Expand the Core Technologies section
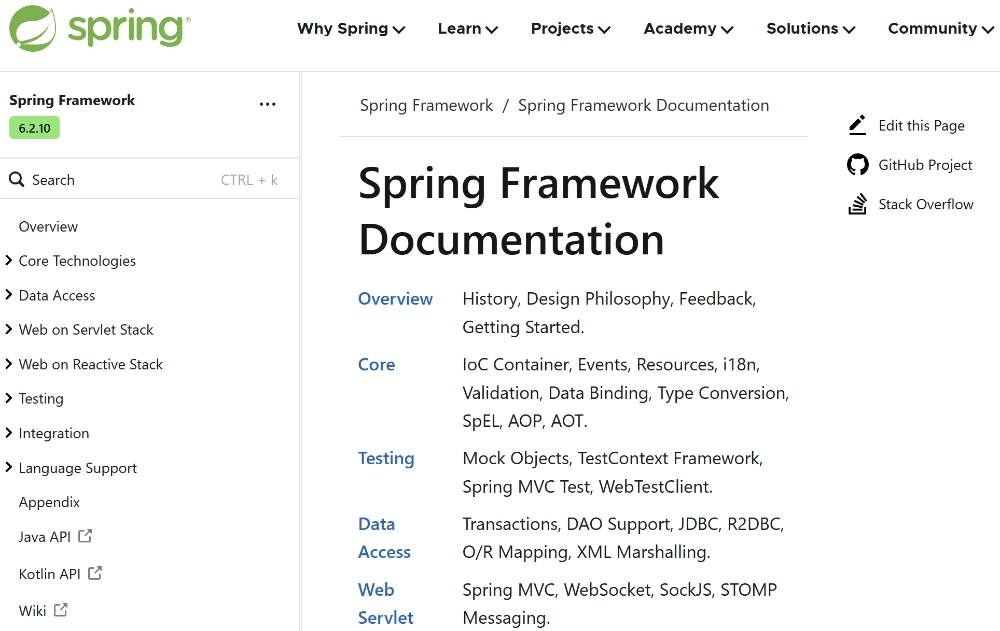 coord(9,260)
